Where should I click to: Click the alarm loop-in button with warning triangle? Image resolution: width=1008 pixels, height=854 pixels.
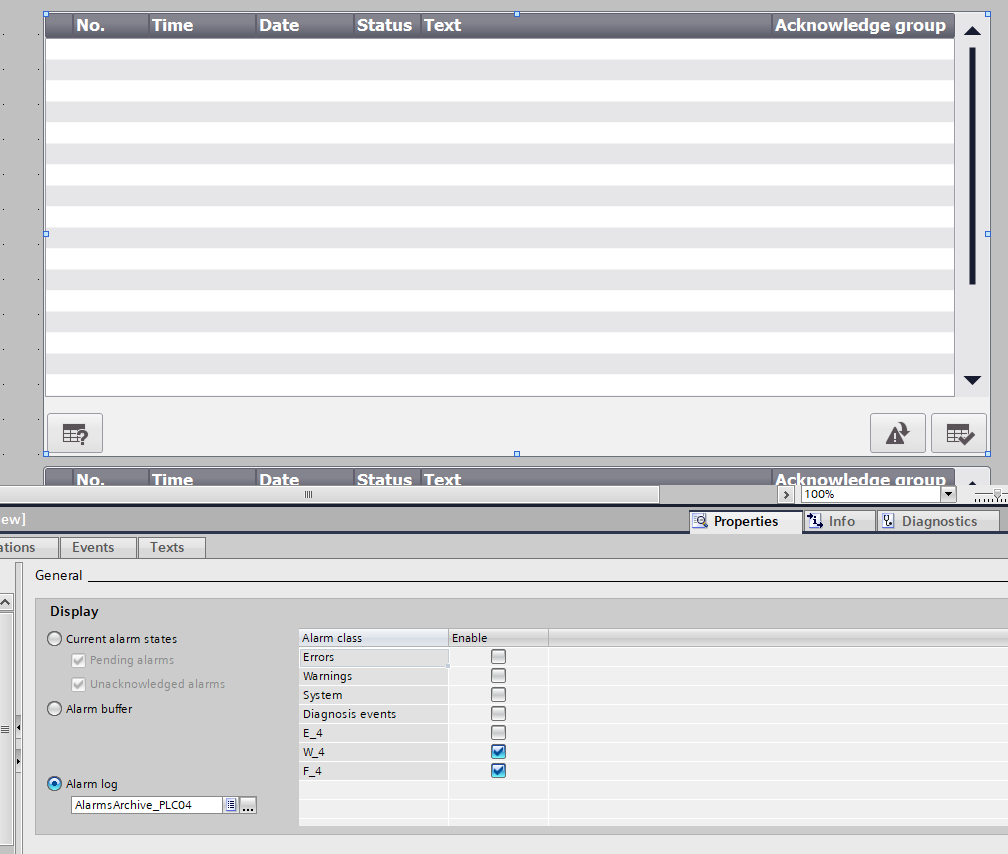(897, 434)
